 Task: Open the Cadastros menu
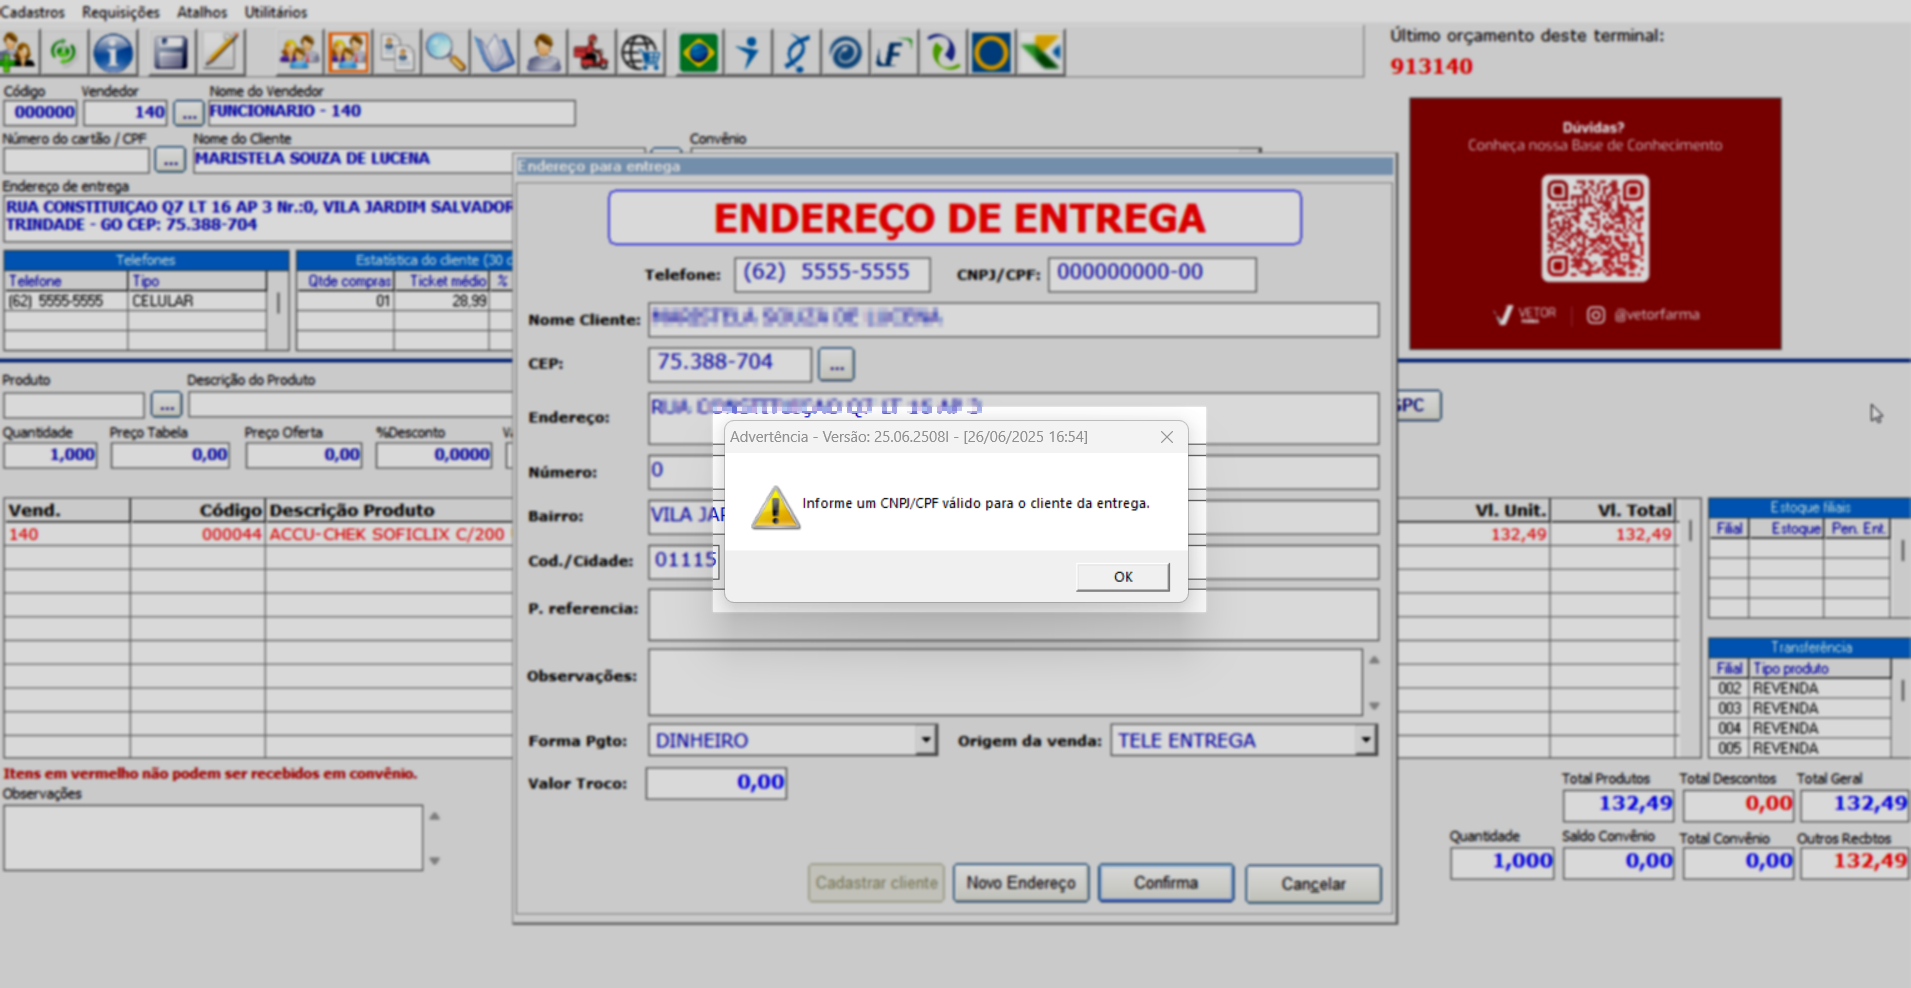(32, 12)
